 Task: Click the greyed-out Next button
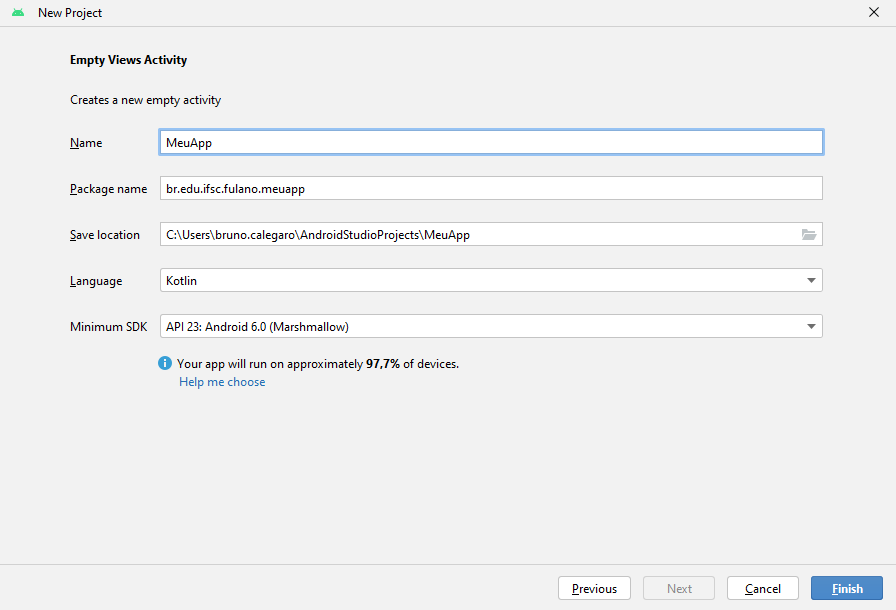pyautogui.click(x=679, y=589)
